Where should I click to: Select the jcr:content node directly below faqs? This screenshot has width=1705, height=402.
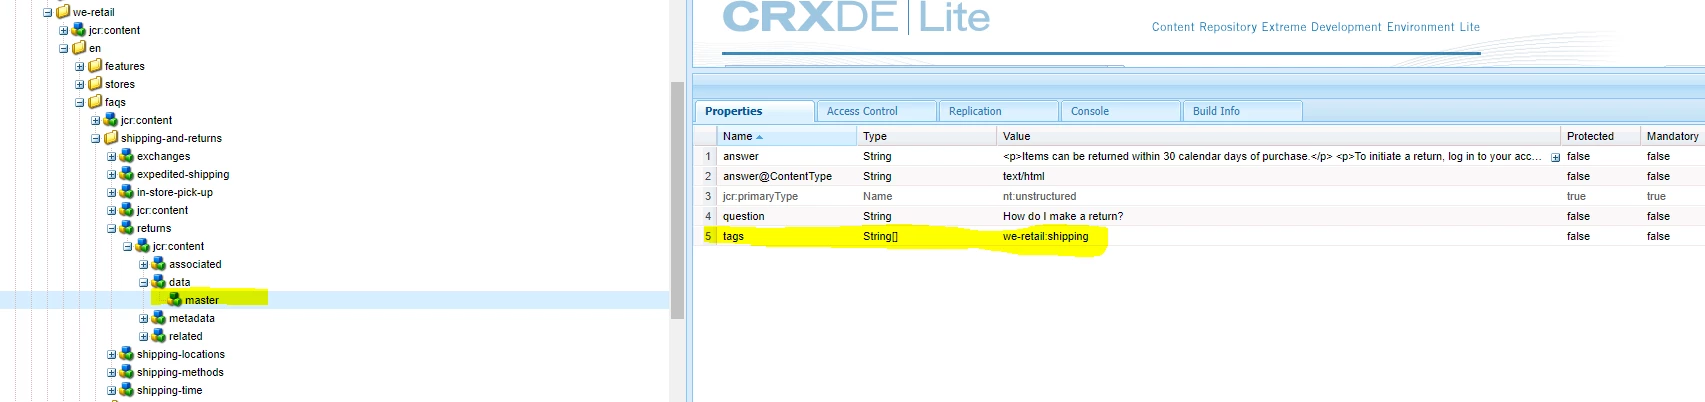146,121
